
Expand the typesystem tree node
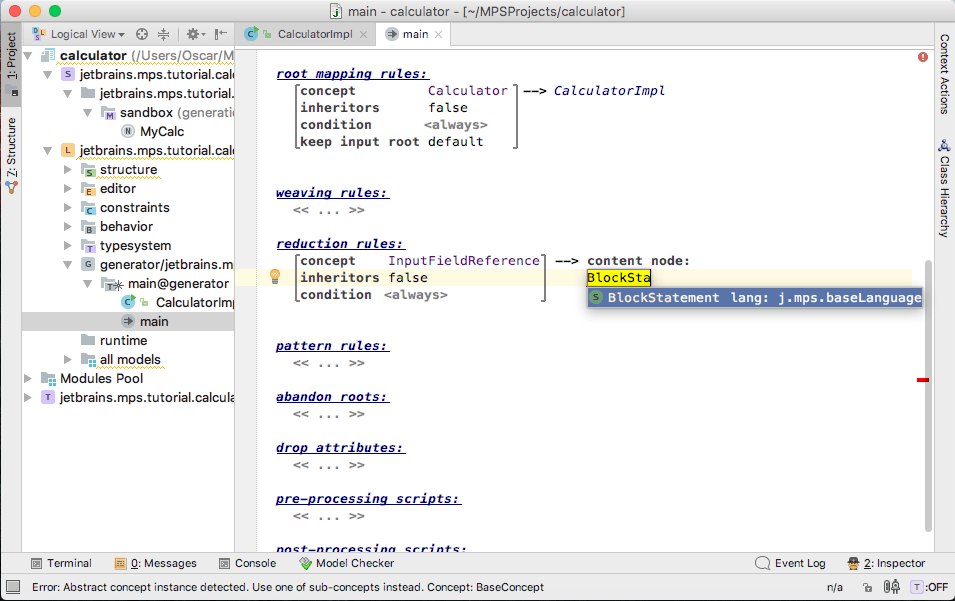(x=68, y=246)
